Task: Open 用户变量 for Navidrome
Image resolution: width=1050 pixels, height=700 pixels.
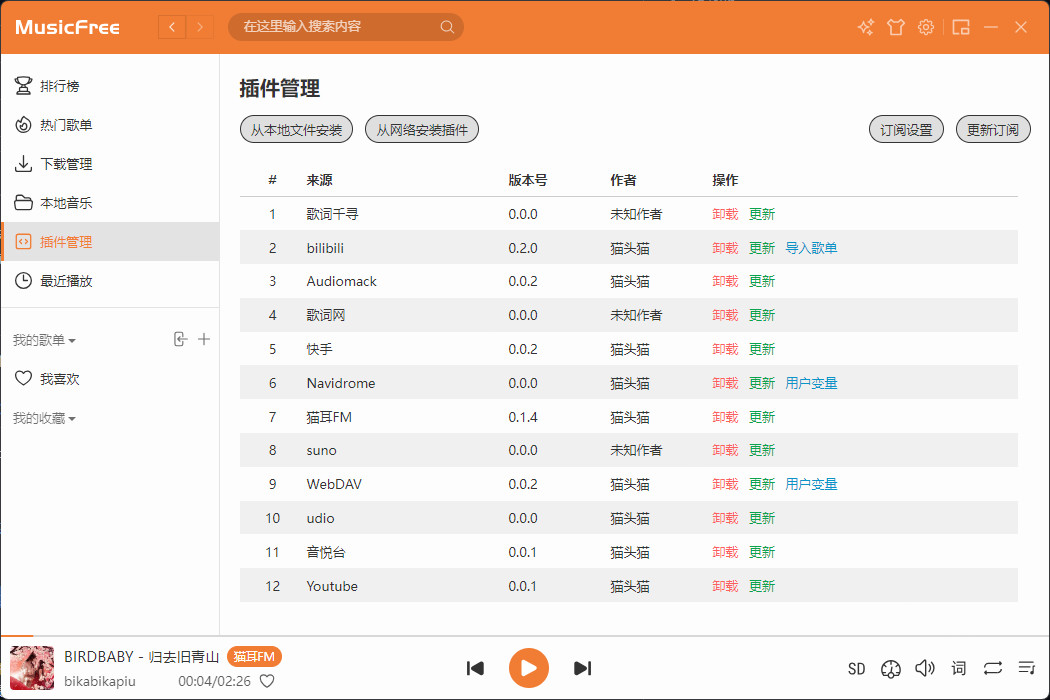Action: coord(811,383)
